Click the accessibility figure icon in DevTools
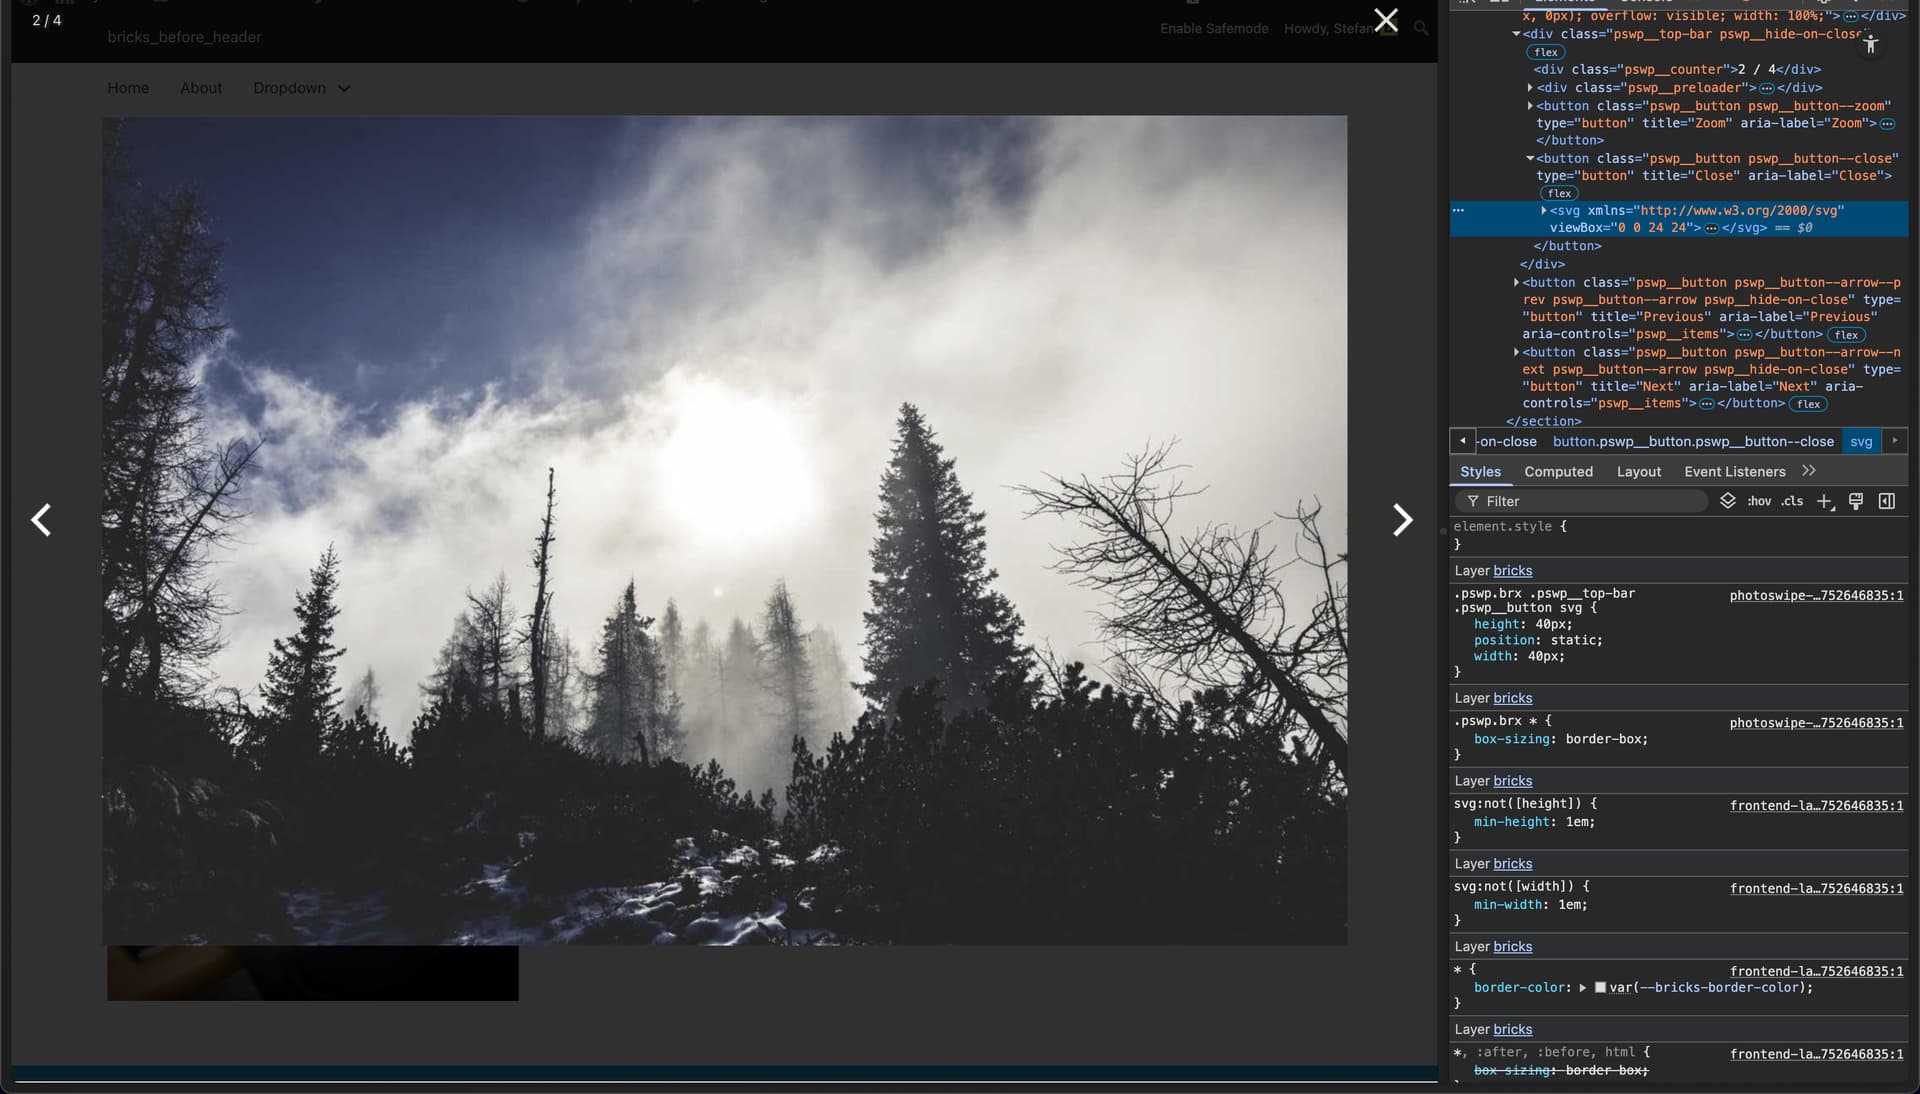Screen dimensions: 1920x1094 (x=1870, y=44)
